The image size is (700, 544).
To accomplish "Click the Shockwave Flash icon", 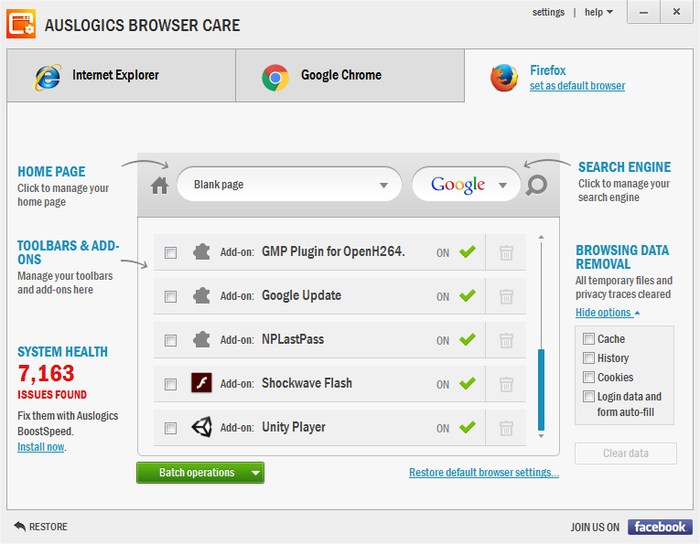I will 201,383.
